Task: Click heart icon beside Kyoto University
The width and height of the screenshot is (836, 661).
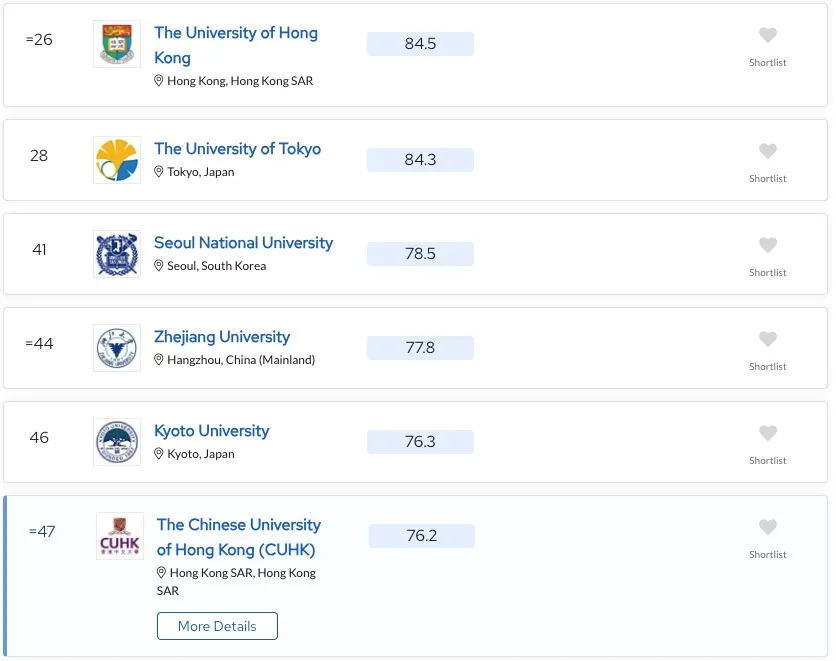Action: (767, 434)
